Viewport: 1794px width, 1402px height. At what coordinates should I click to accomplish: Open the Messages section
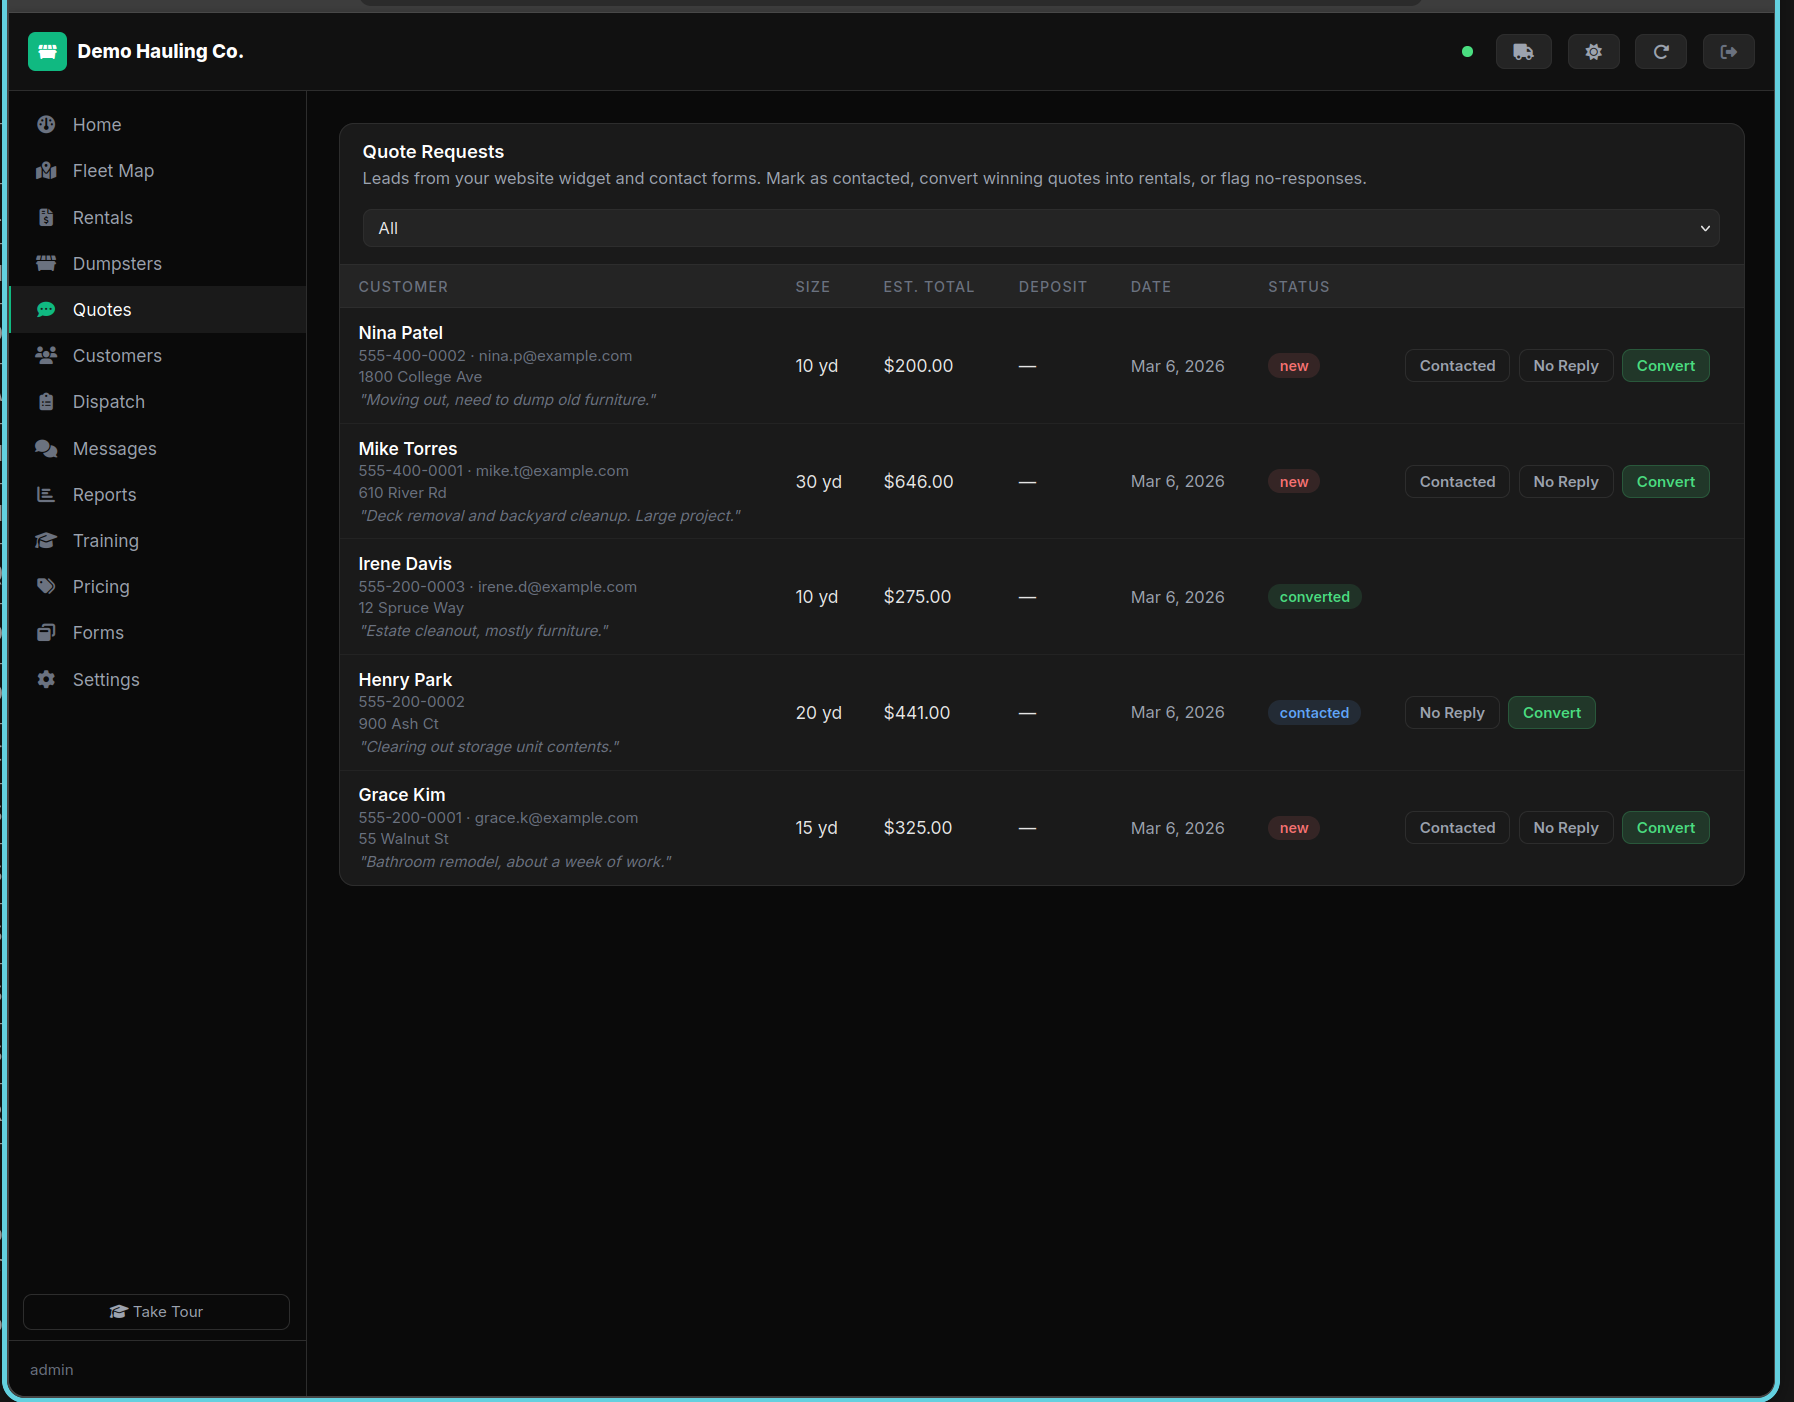[x=114, y=449]
